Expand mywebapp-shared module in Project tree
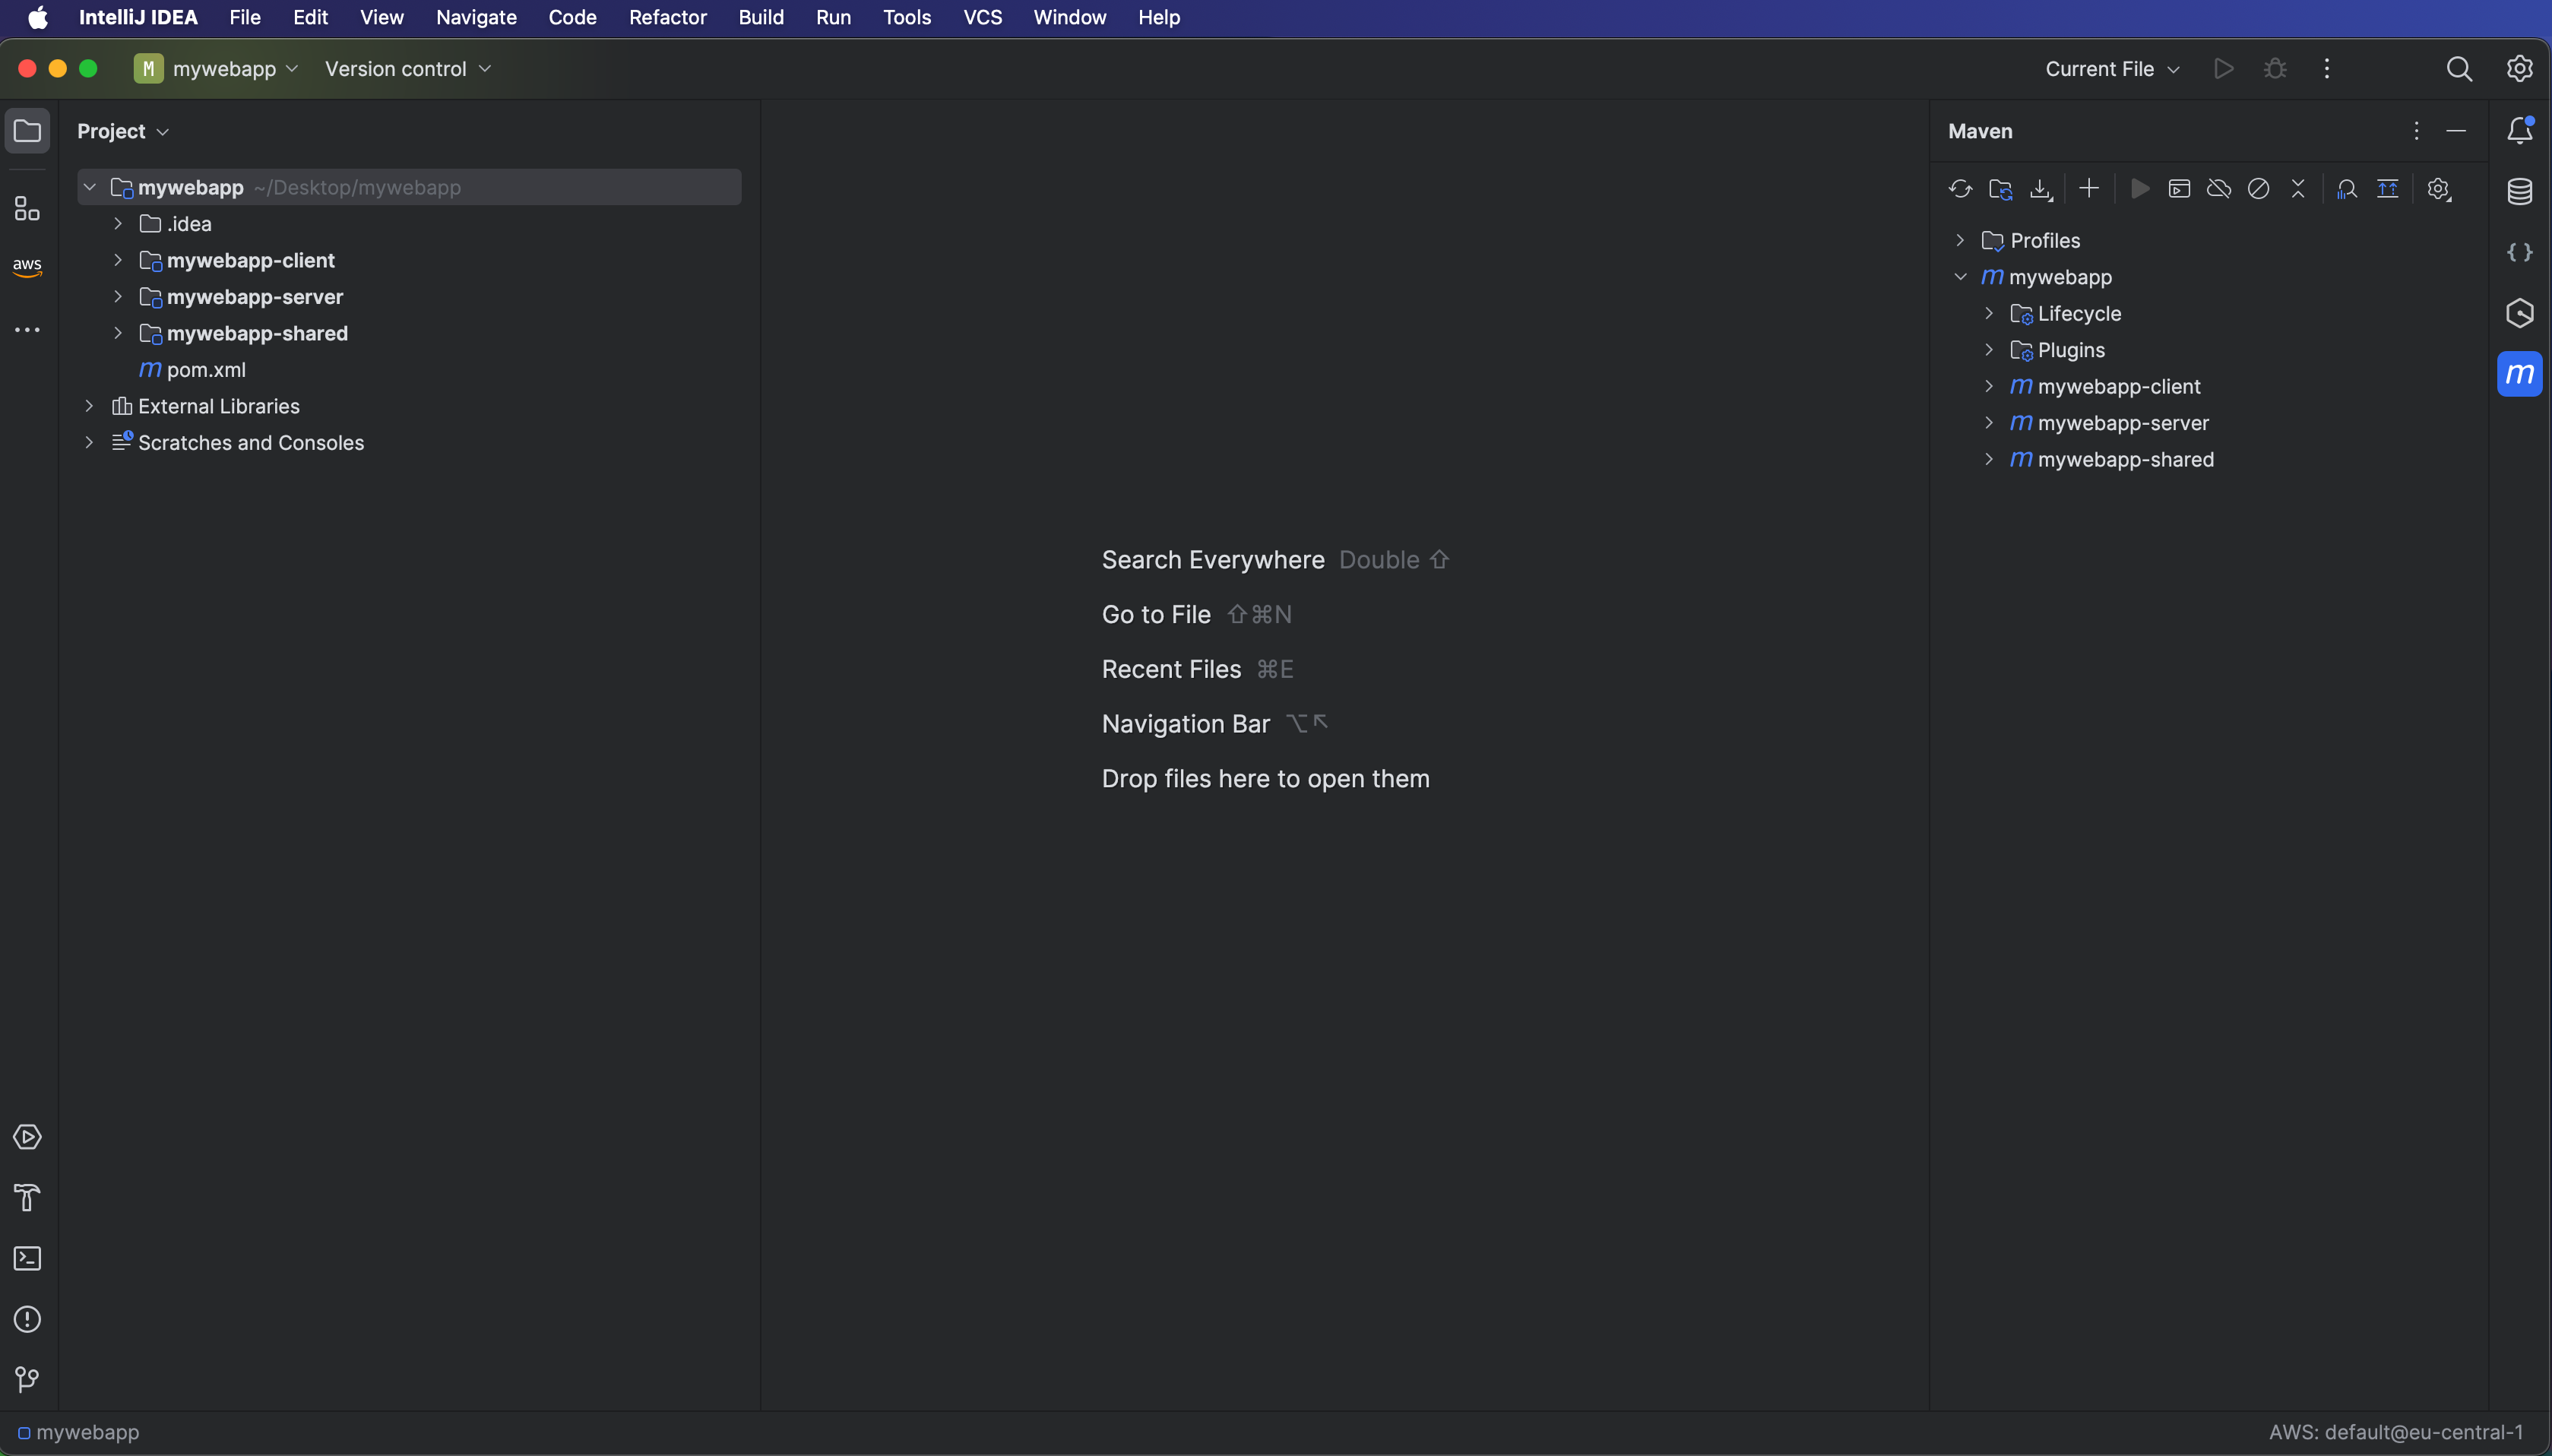The width and height of the screenshot is (2552, 1456). tap(118, 333)
